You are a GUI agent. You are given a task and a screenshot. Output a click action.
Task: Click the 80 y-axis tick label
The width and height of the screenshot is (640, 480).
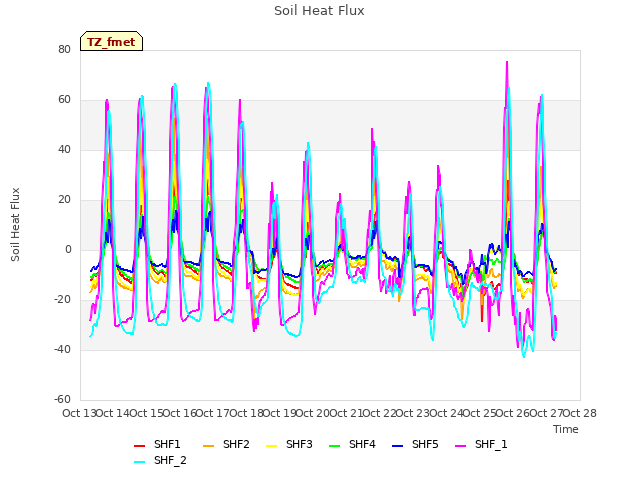tap(64, 49)
